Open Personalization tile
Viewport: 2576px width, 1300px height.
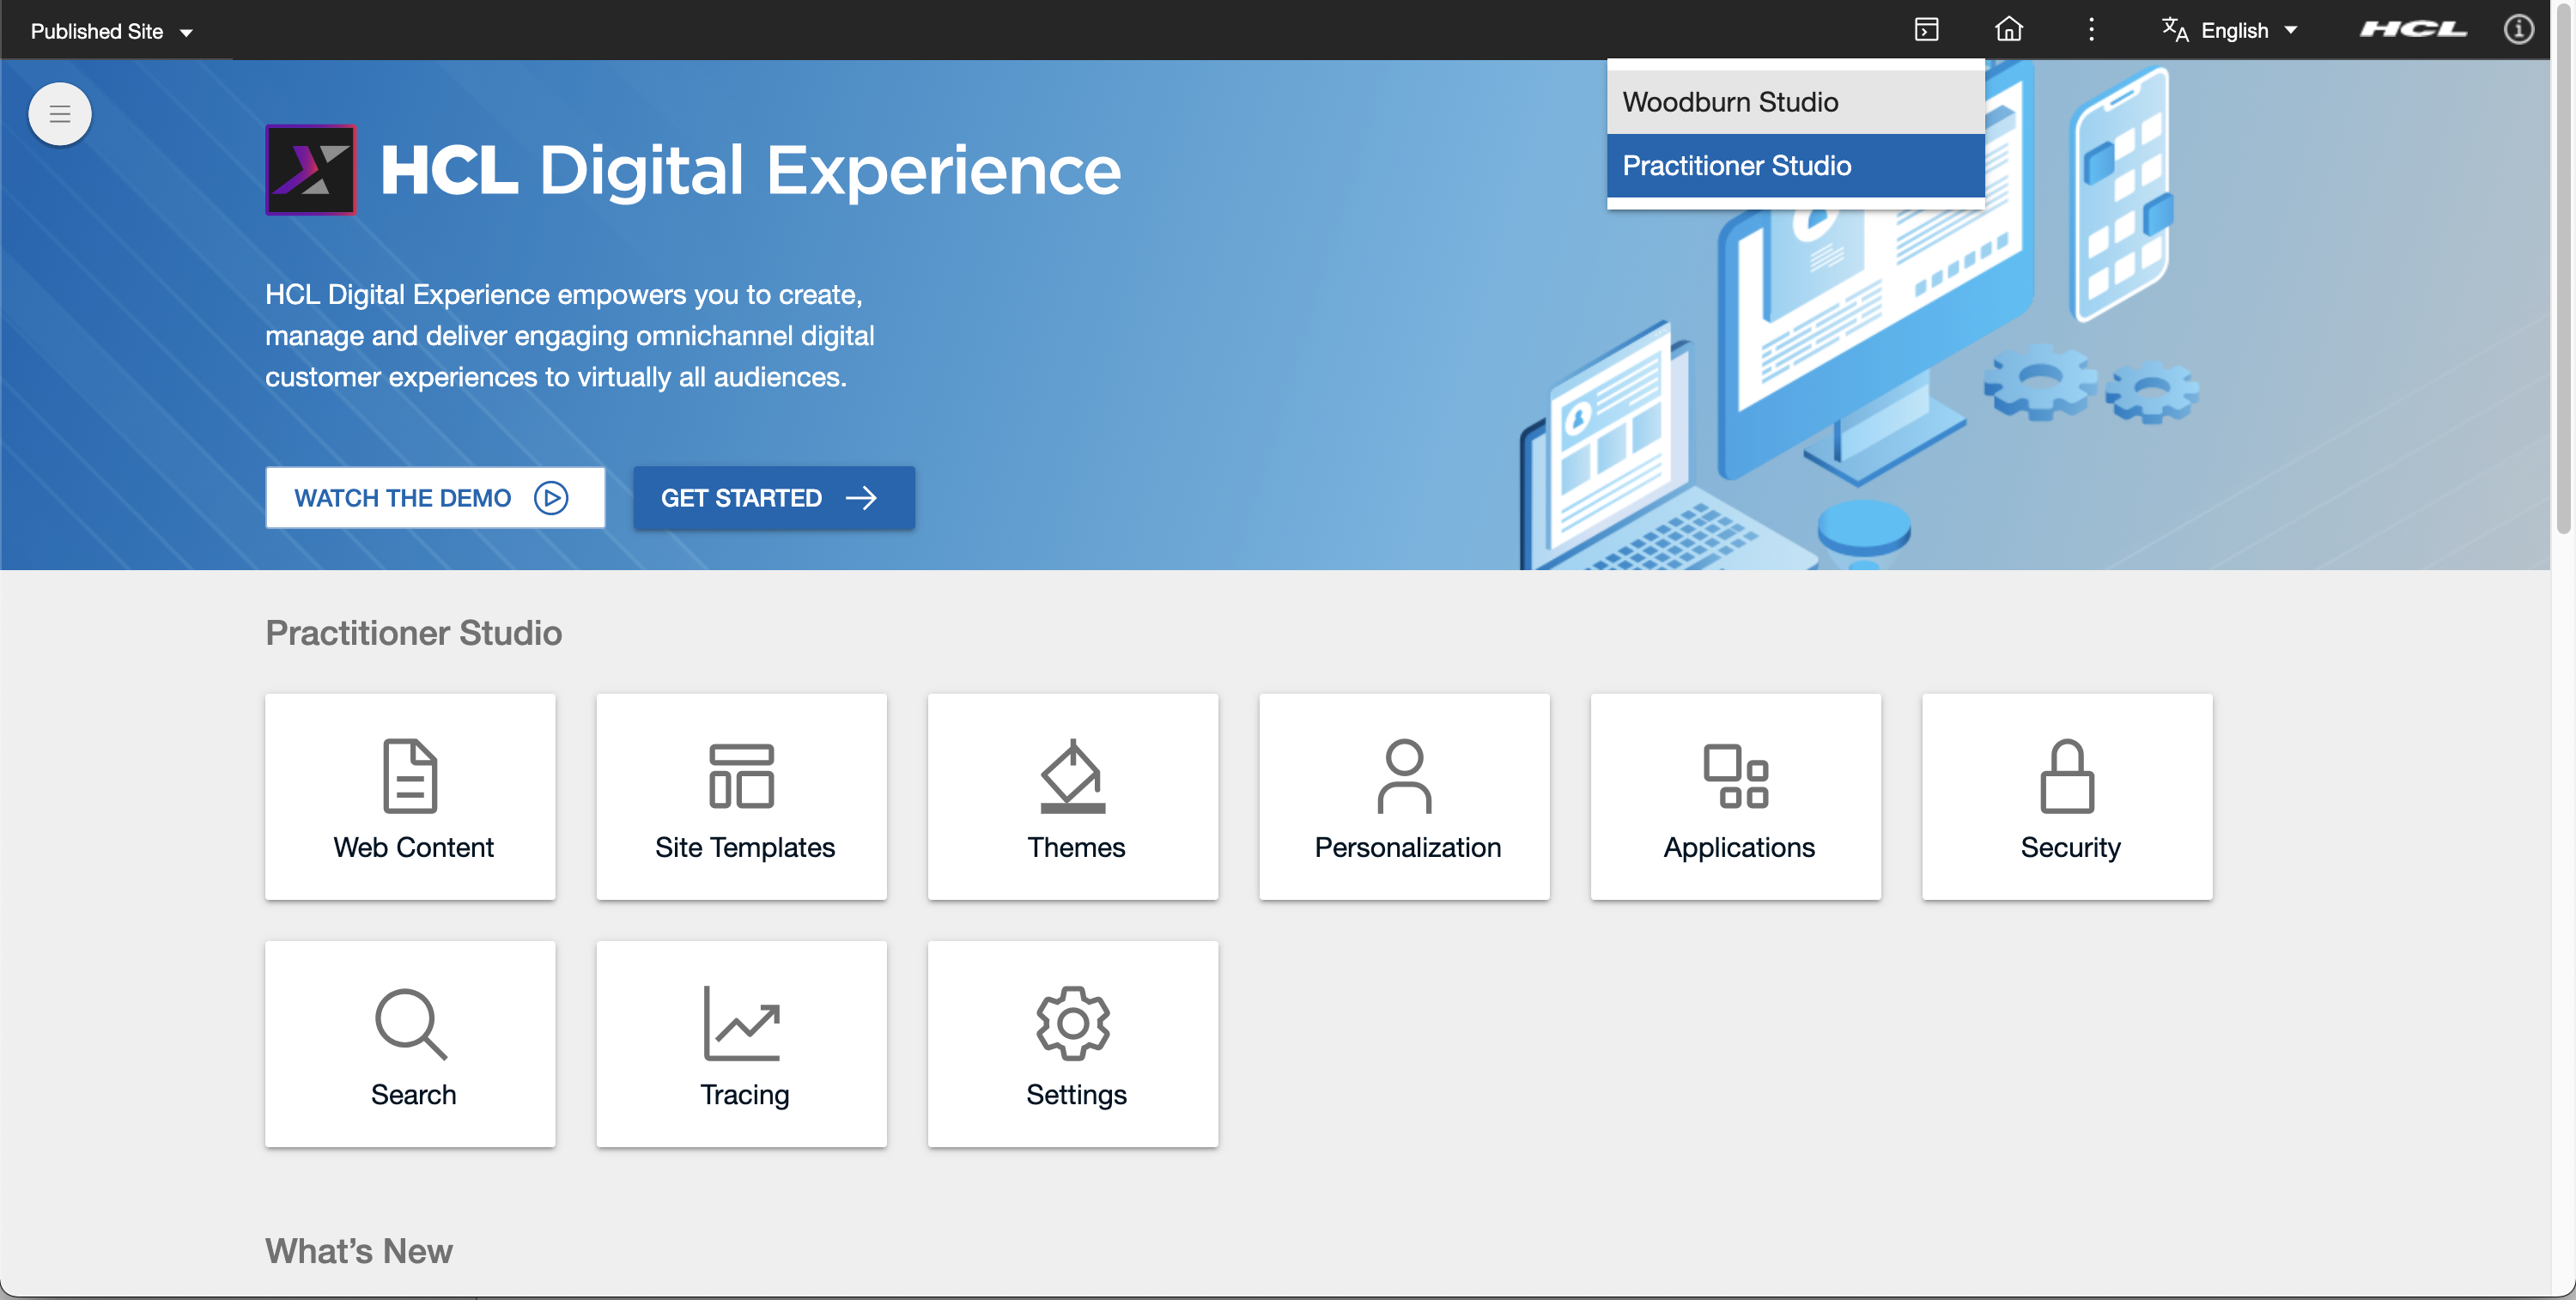click(1404, 796)
